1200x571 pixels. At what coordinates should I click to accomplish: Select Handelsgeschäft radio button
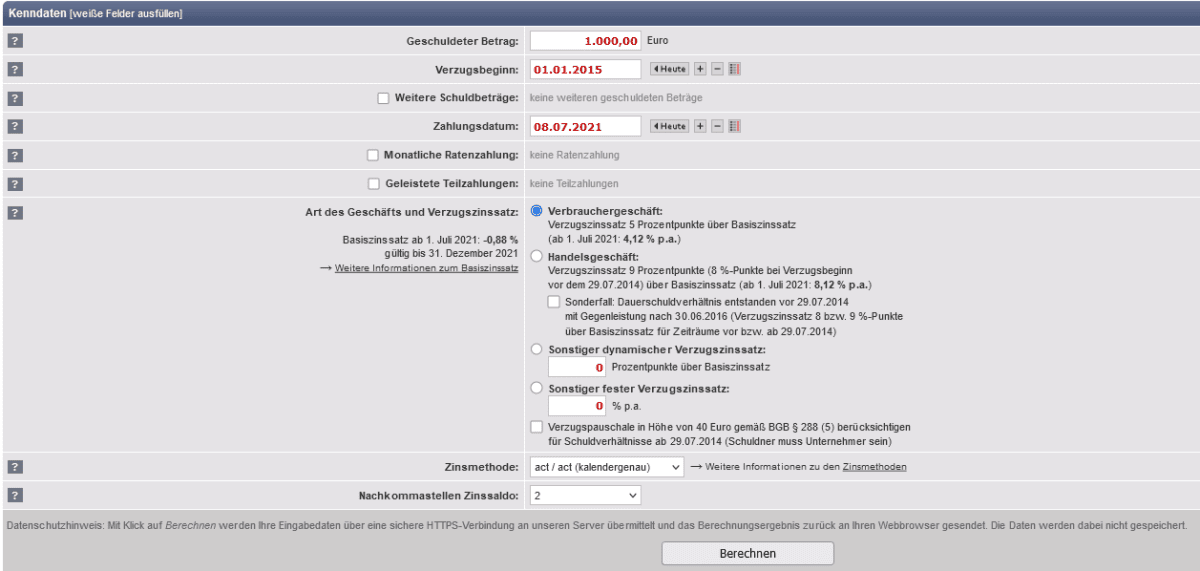(538, 257)
